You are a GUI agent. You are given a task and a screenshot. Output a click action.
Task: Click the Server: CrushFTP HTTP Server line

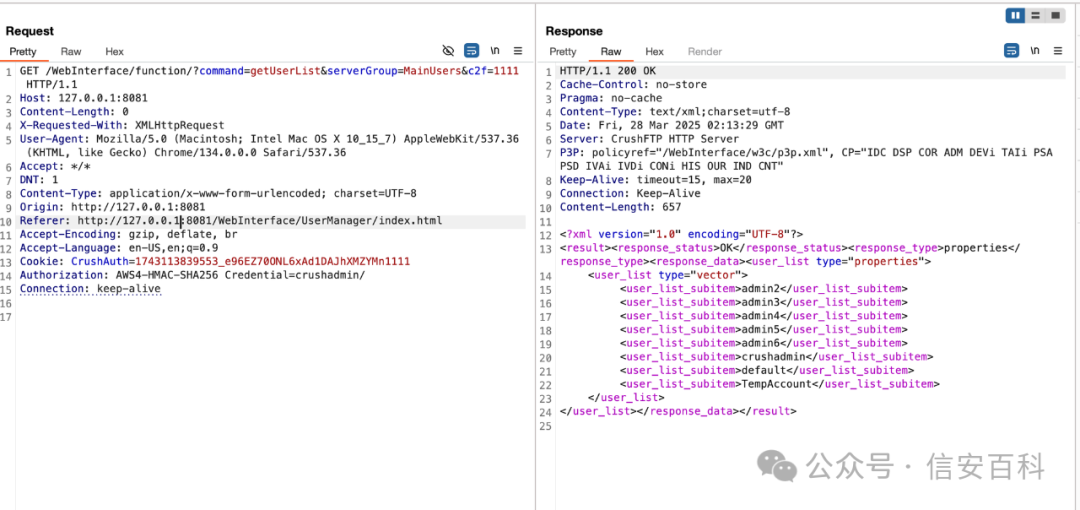pos(649,139)
